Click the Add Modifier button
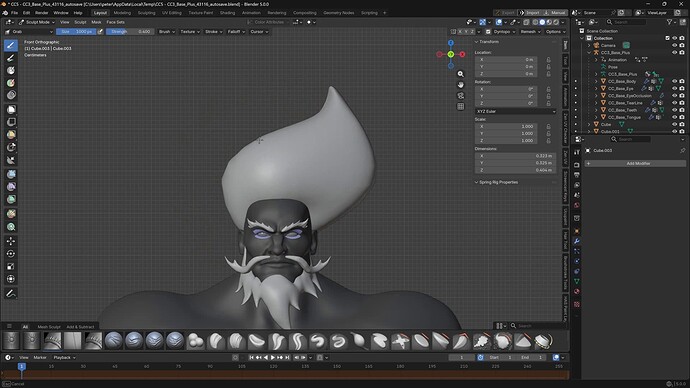 point(635,163)
